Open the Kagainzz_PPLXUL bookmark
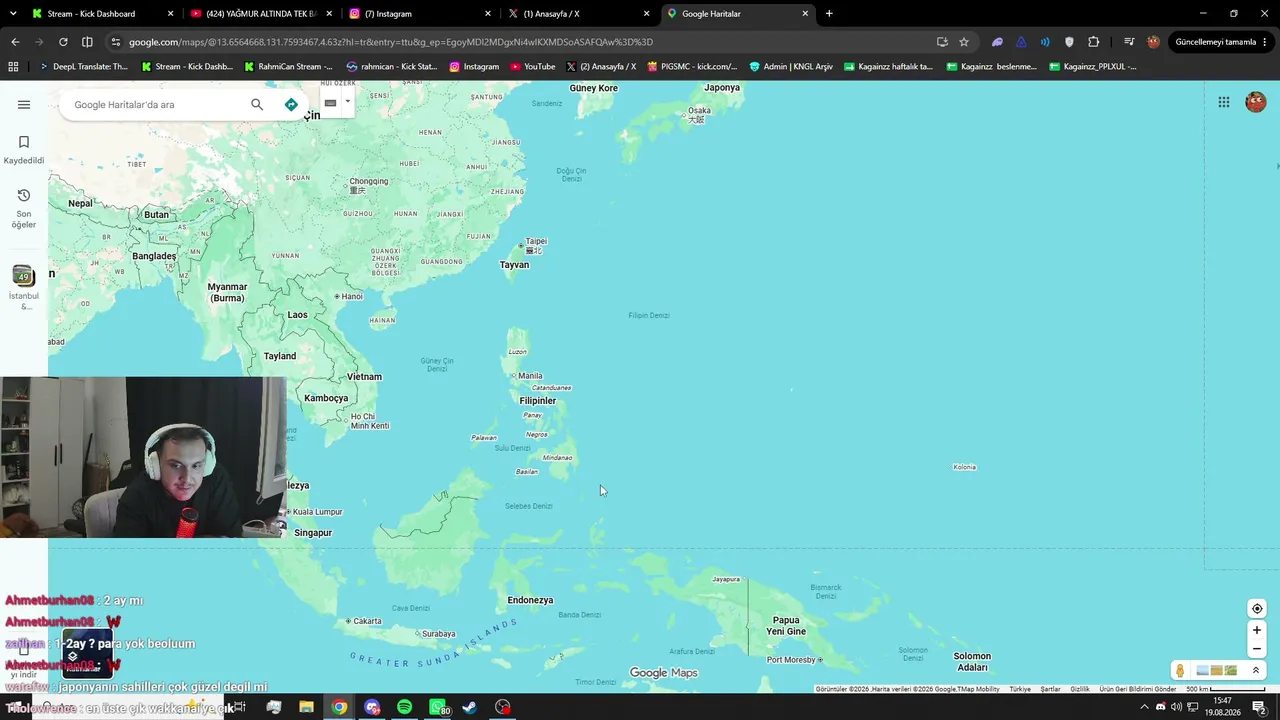The image size is (1280, 720). (x=1093, y=67)
